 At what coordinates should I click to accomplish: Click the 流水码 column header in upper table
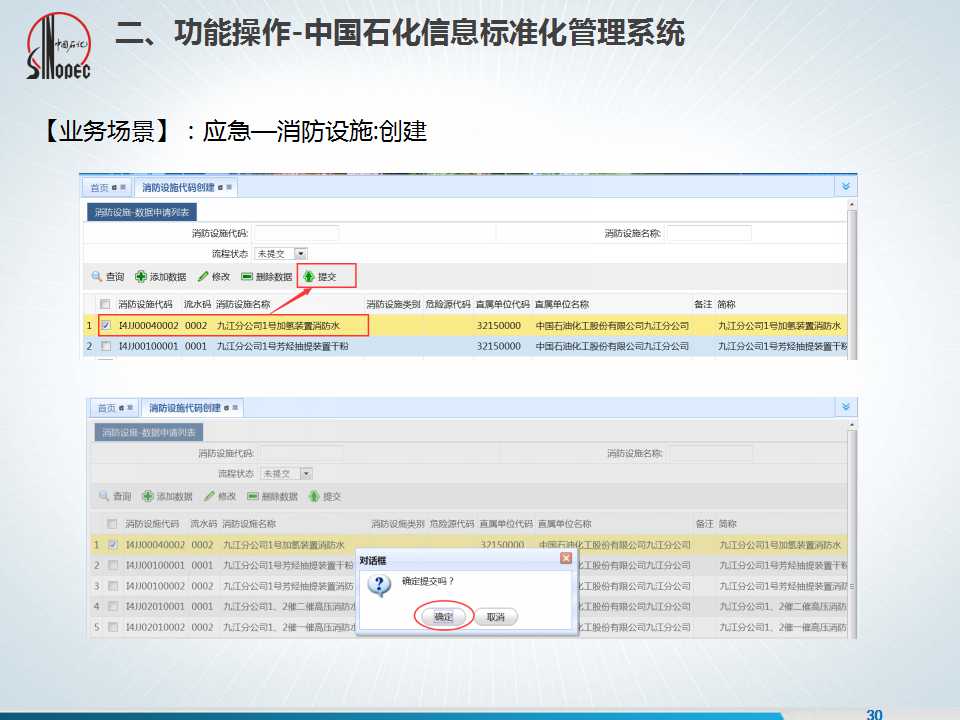point(197,304)
